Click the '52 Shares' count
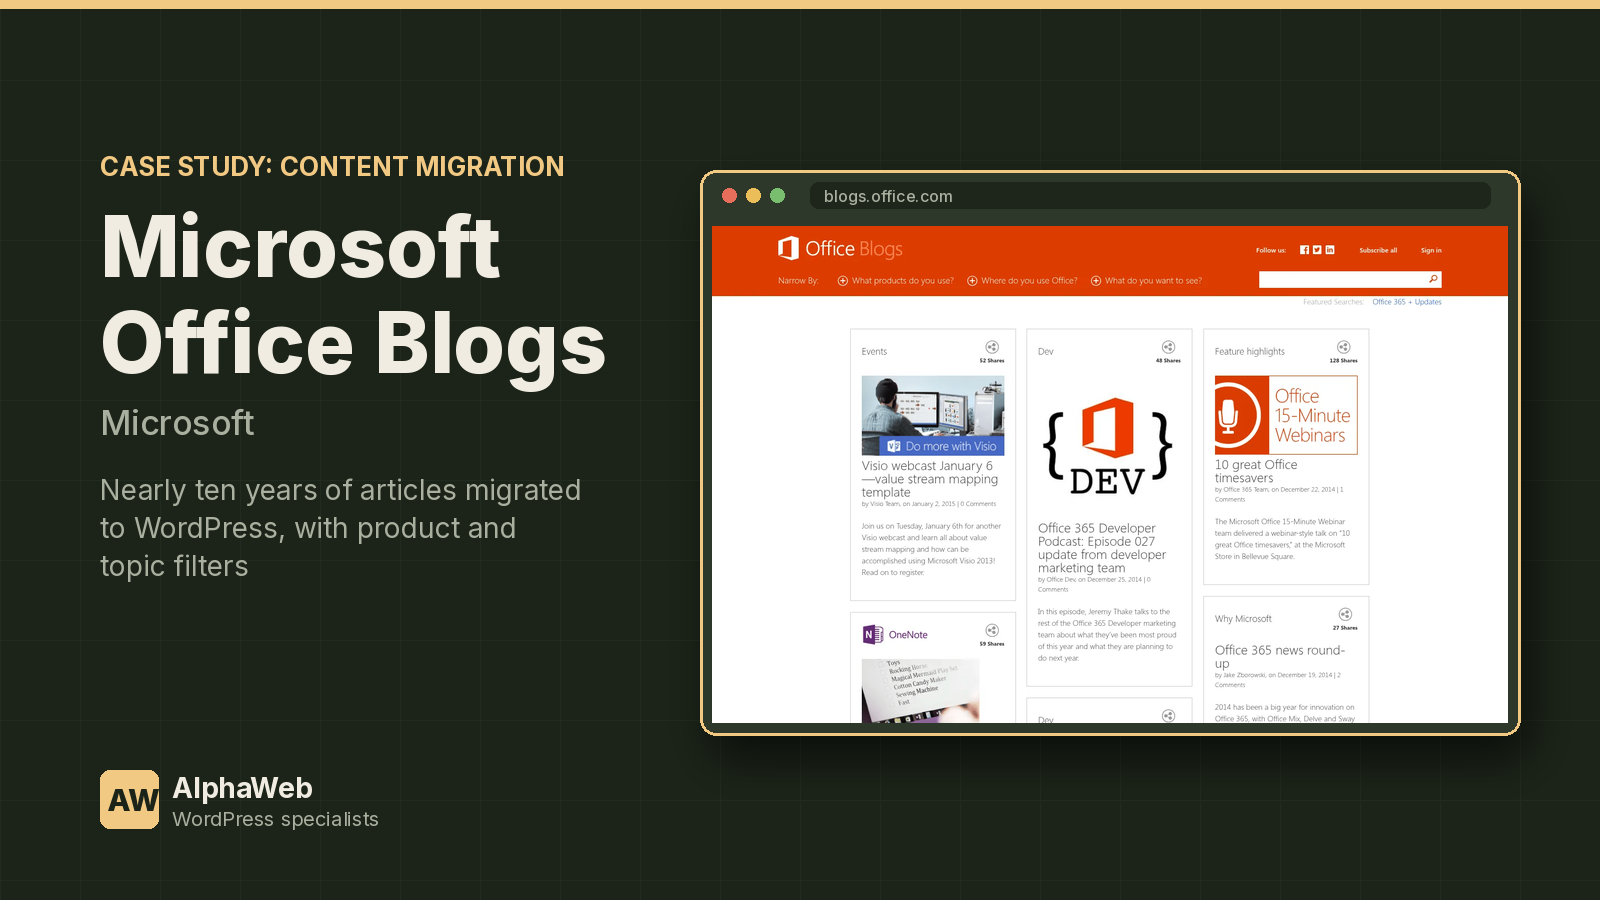The image size is (1600, 900). 992,361
